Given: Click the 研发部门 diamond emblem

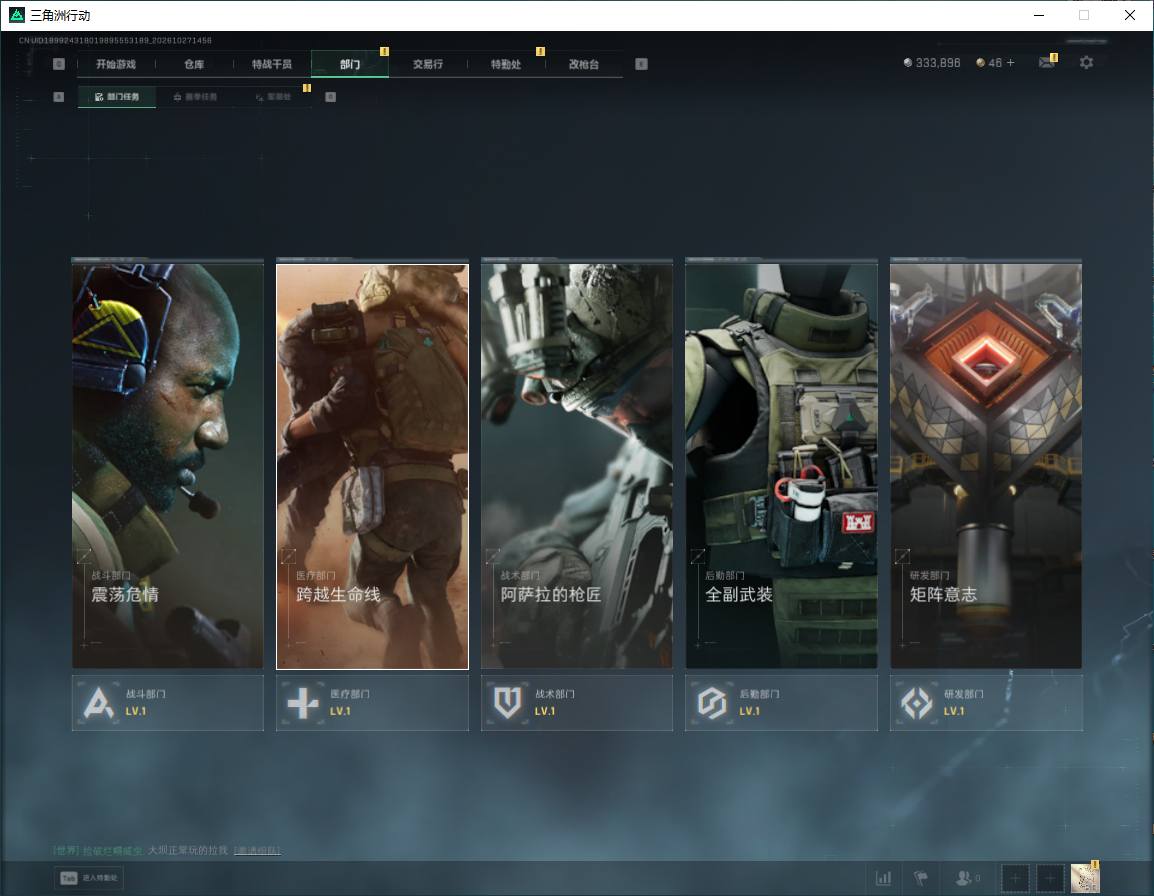Looking at the screenshot, I should (916, 702).
